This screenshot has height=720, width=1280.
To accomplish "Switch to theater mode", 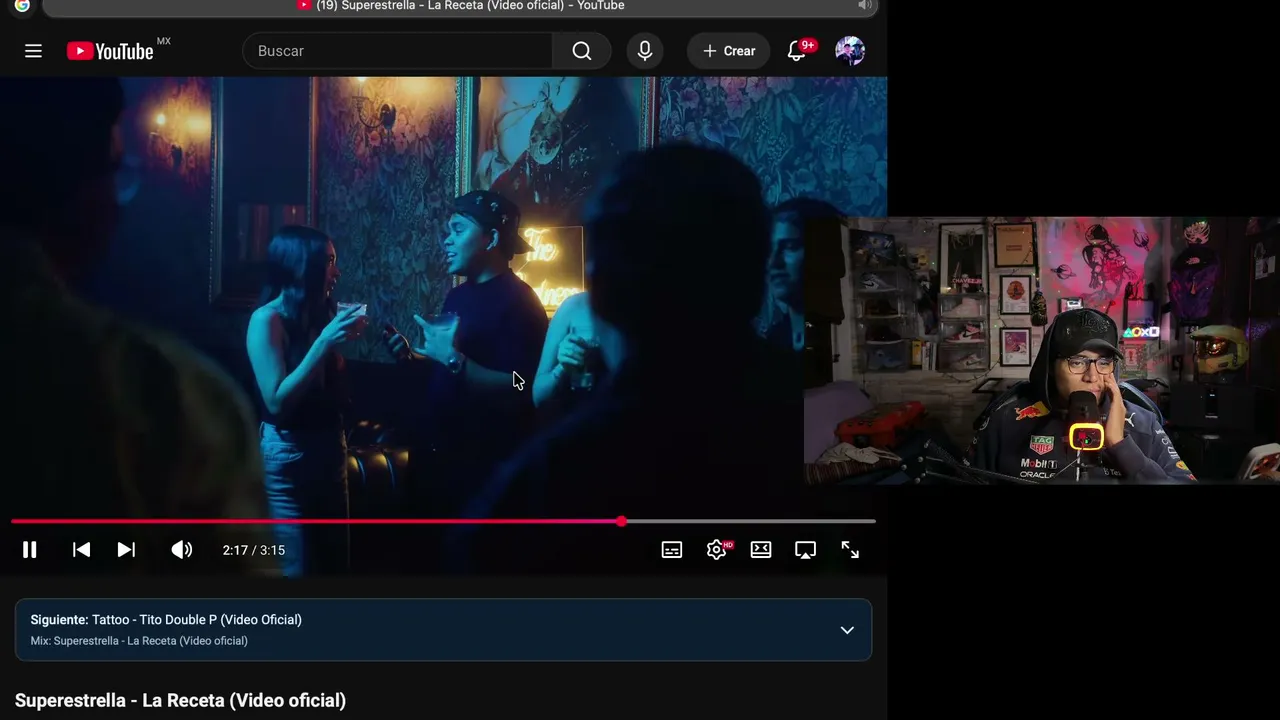I will pyautogui.click(x=761, y=550).
